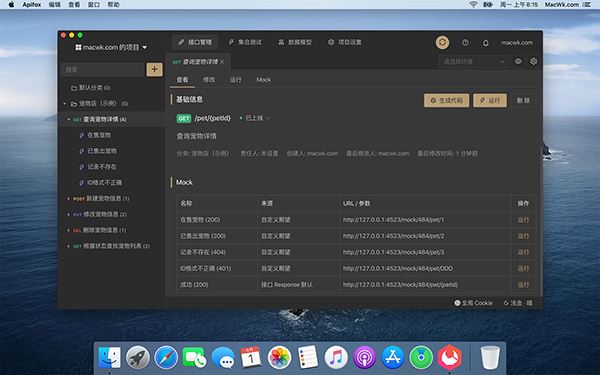Open Apifox menu in the menu bar
This screenshot has height=375, width=600.
tap(32, 5)
